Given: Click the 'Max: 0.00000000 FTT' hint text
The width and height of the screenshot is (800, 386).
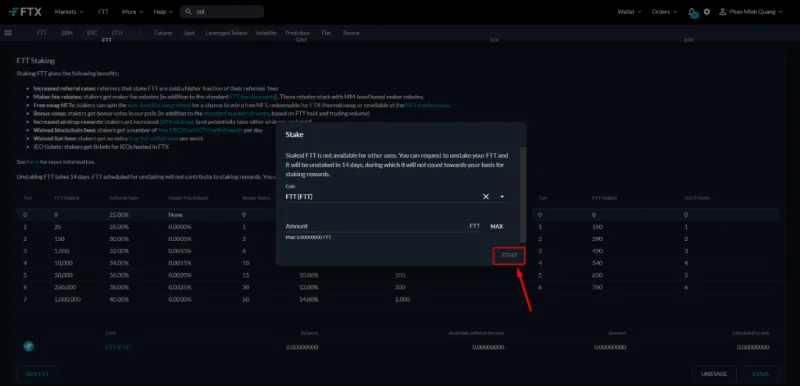Looking at the screenshot, I should pyautogui.click(x=308, y=238).
